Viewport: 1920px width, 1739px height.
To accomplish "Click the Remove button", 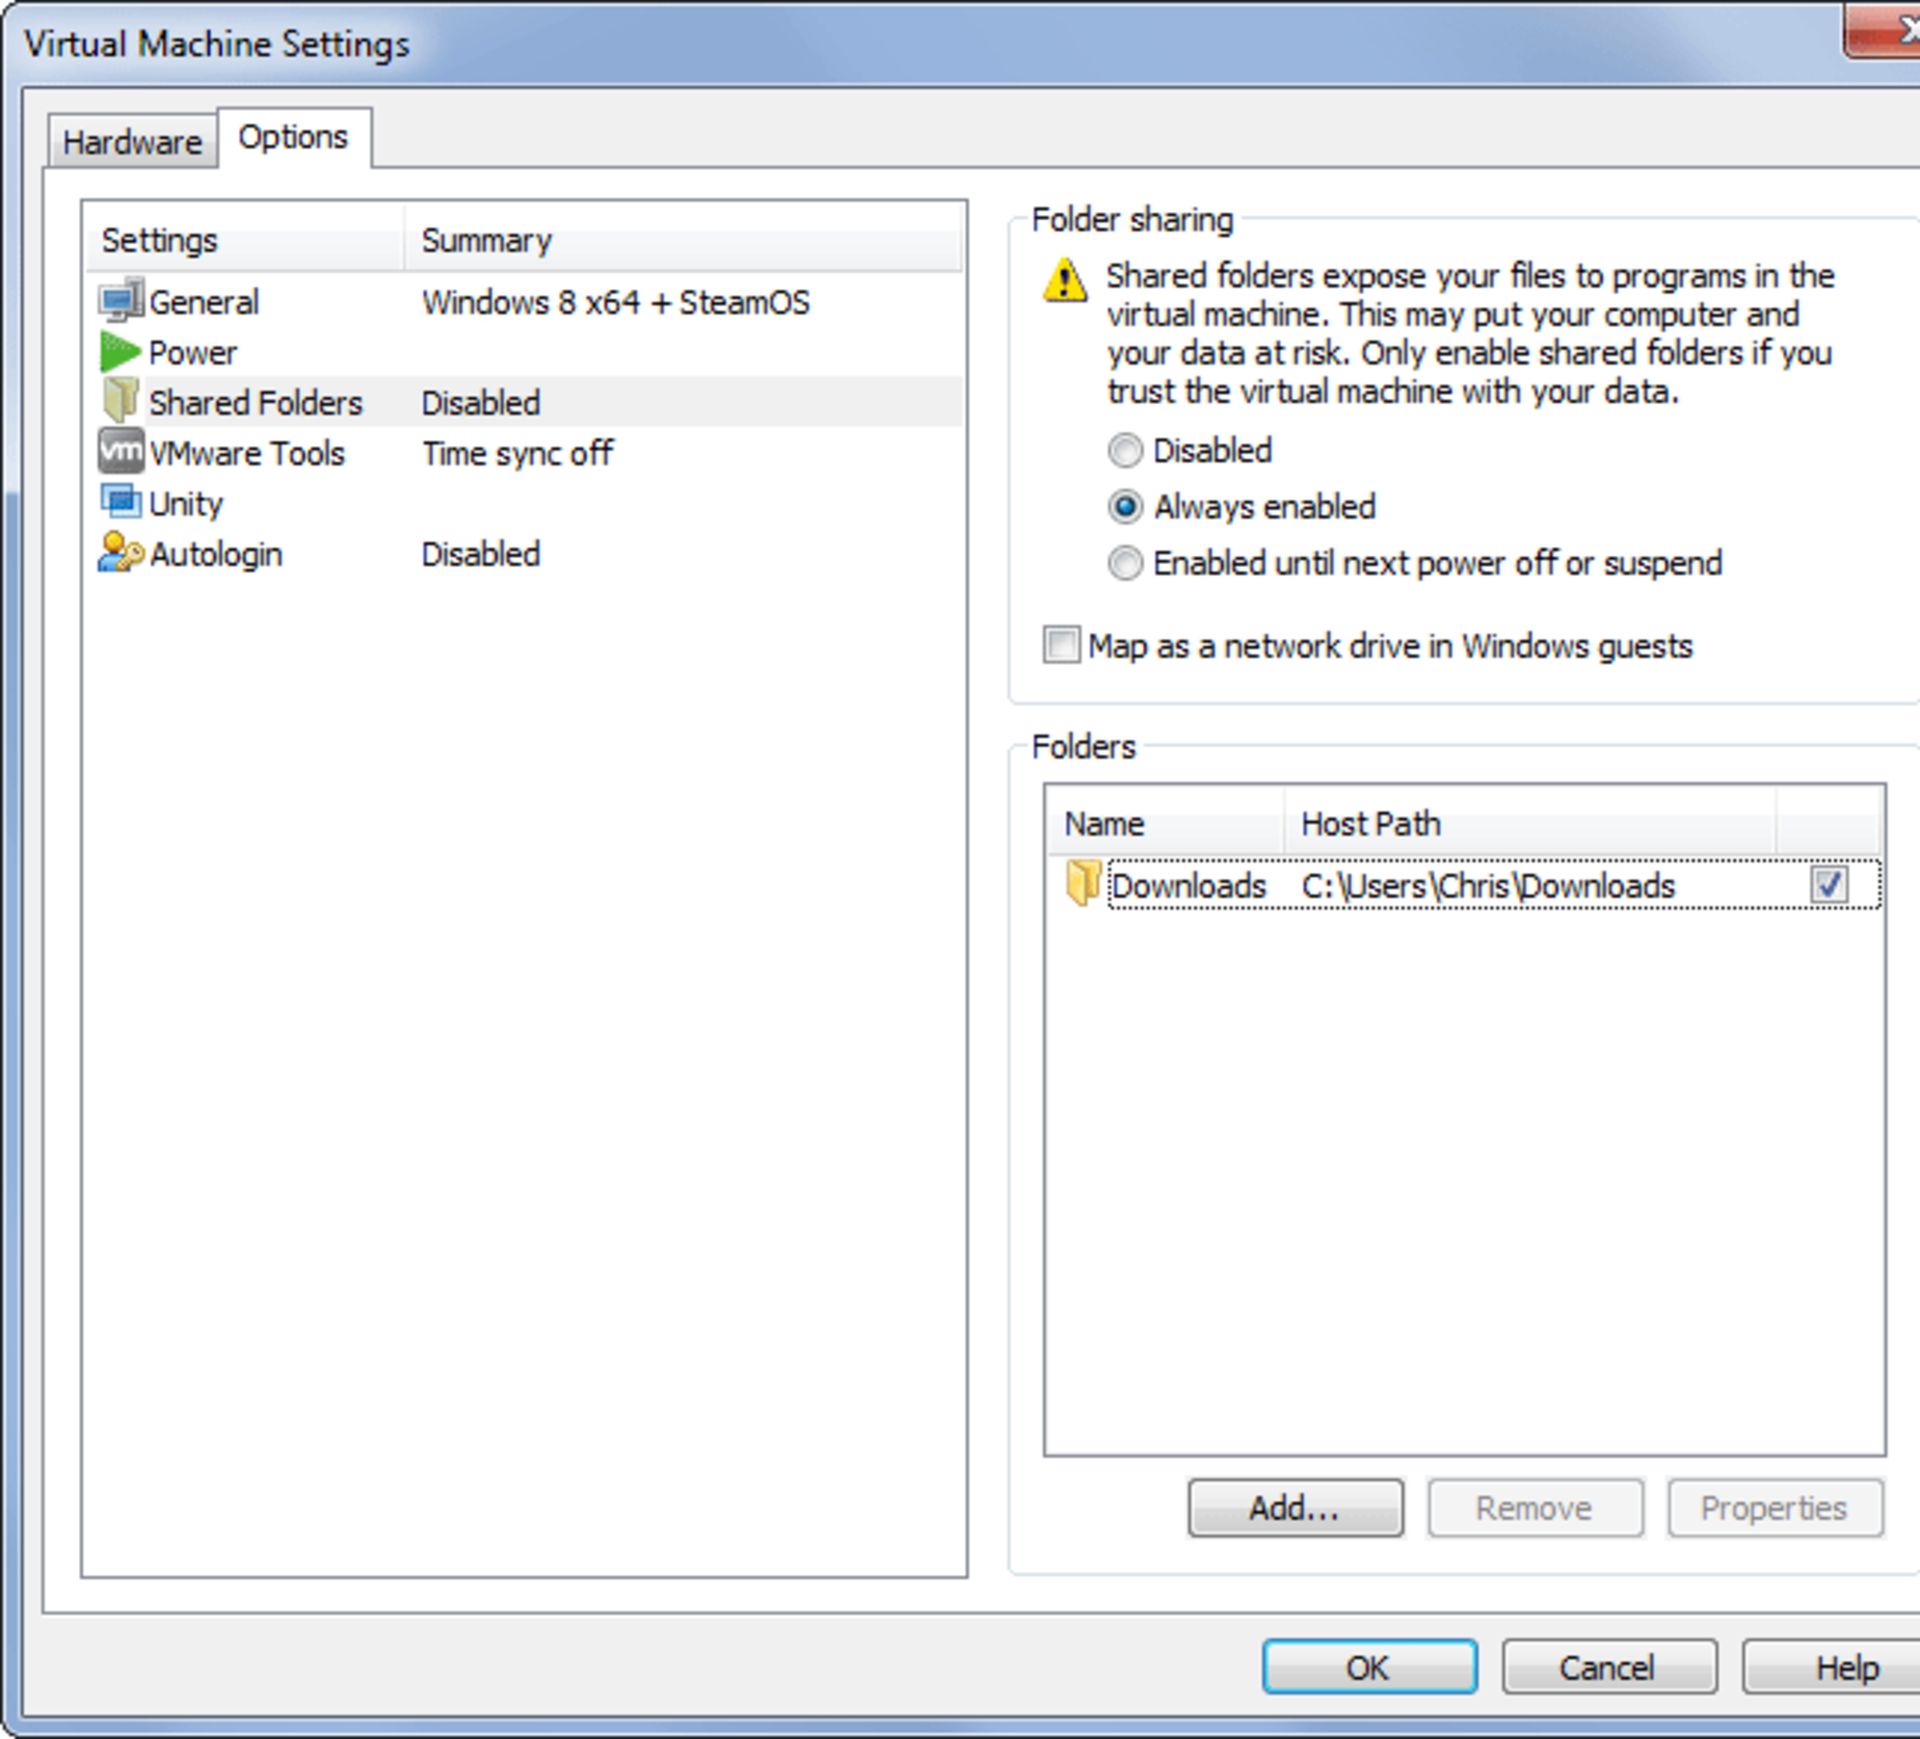I will 1534,1508.
